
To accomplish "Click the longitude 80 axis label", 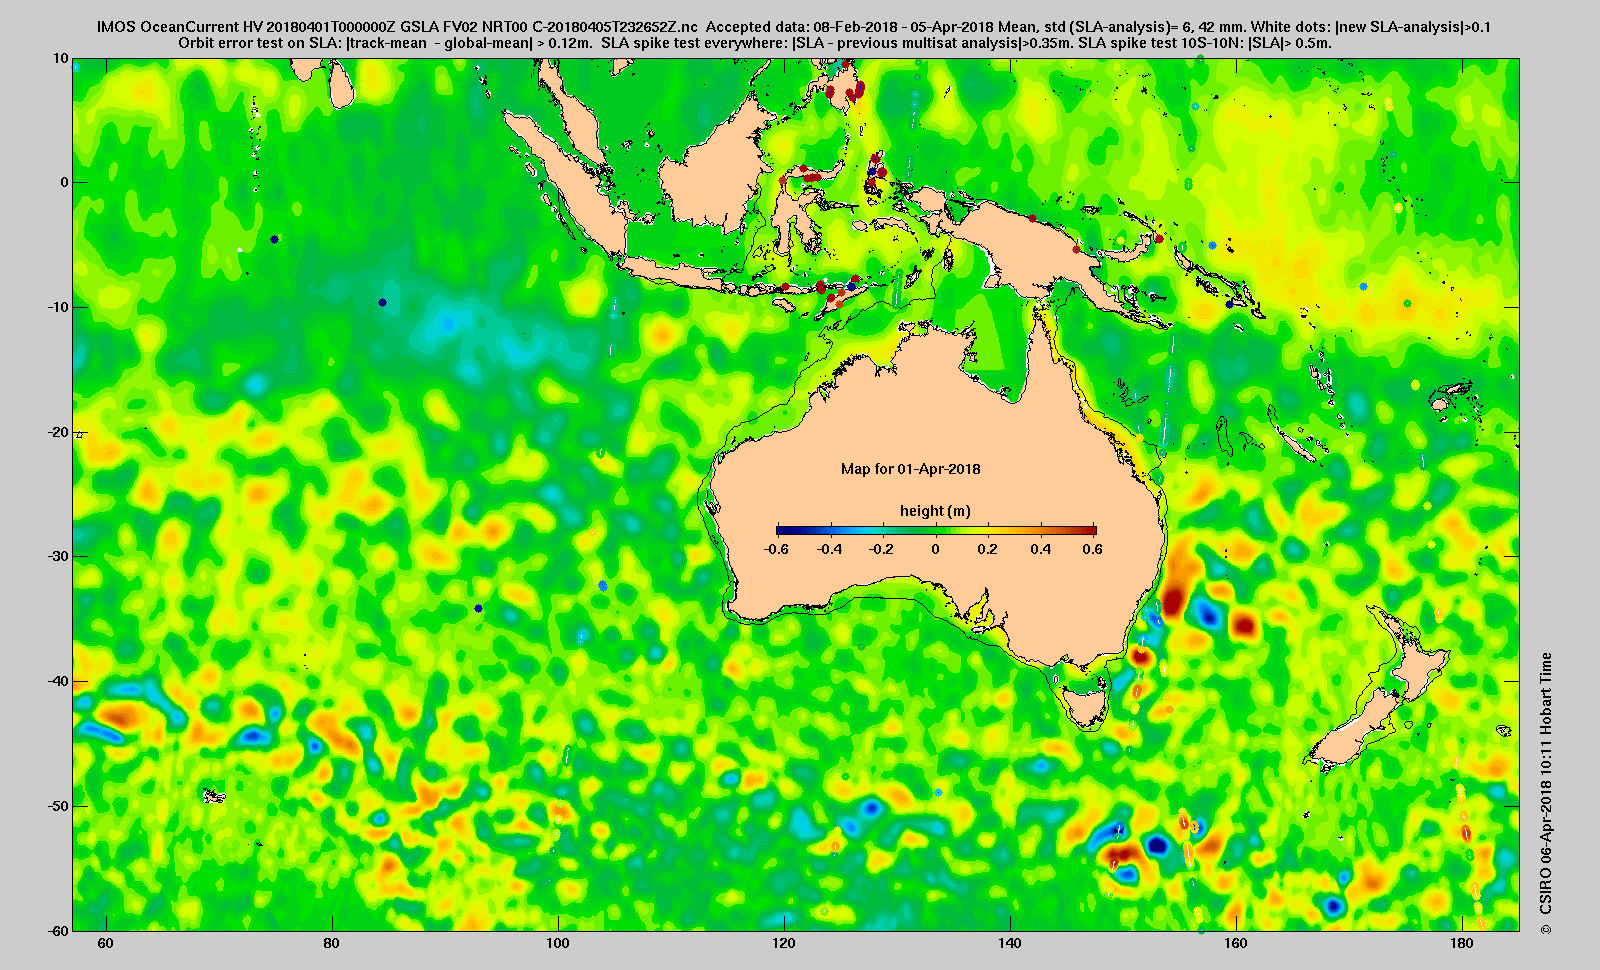I will pos(332,943).
